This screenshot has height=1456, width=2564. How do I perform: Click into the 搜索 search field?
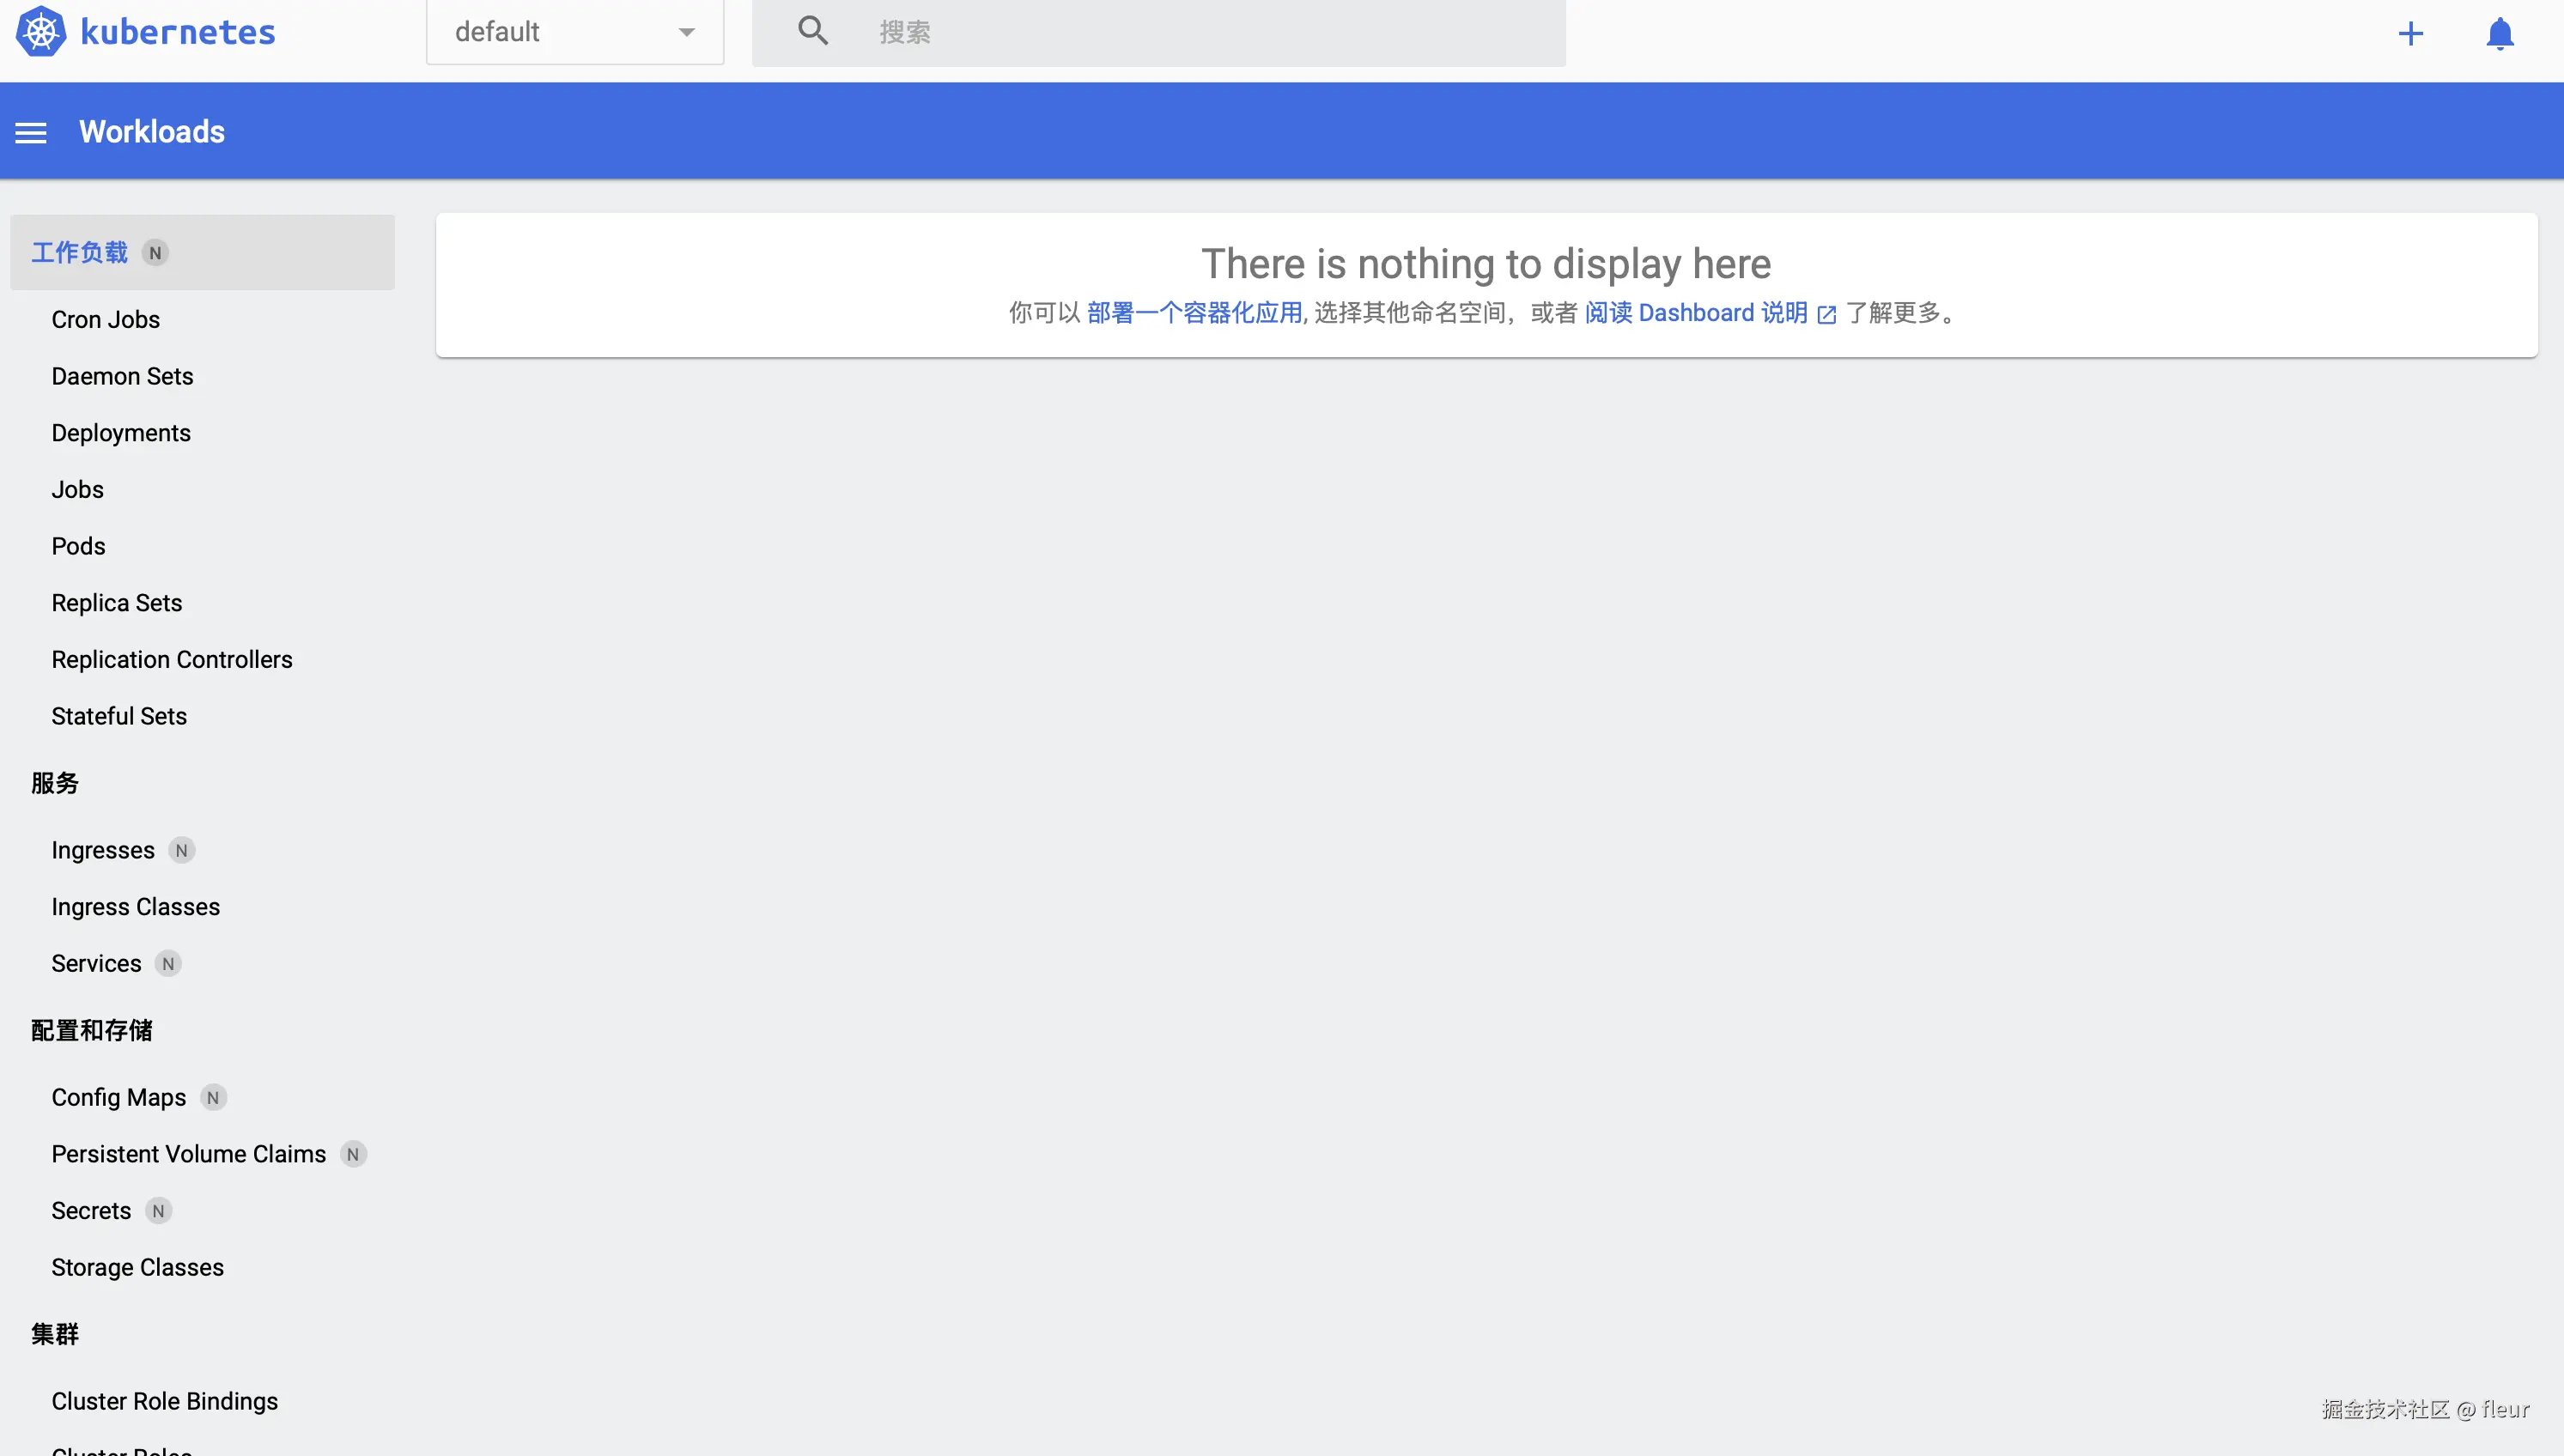tap(1200, 32)
